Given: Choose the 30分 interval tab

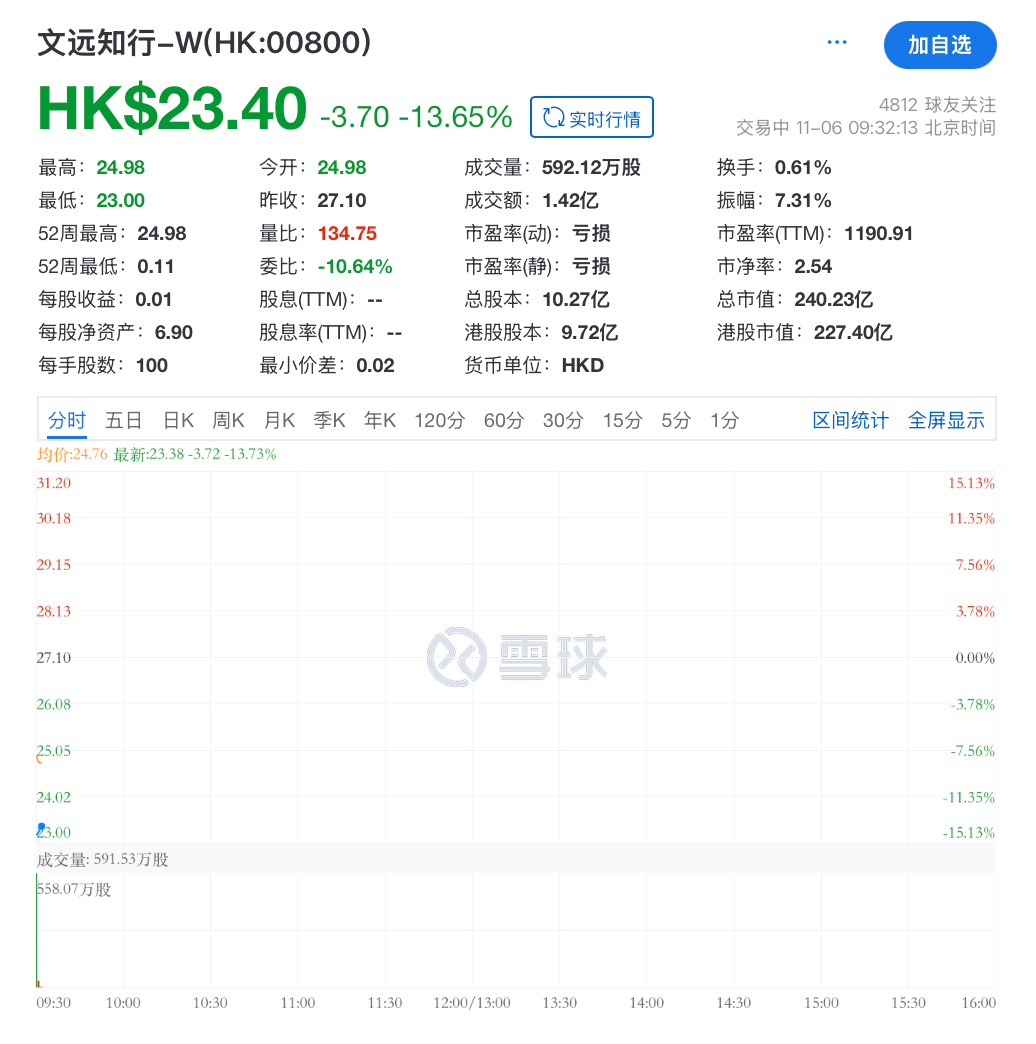Looking at the screenshot, I should click(x=562, y=421).
